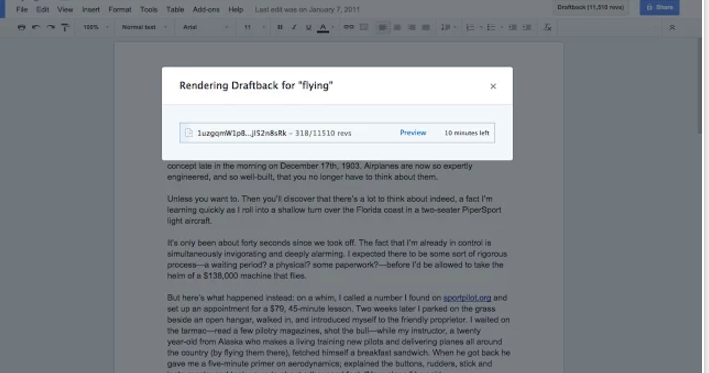
Task: Open the numbered list tool
Action: point(470,28)
